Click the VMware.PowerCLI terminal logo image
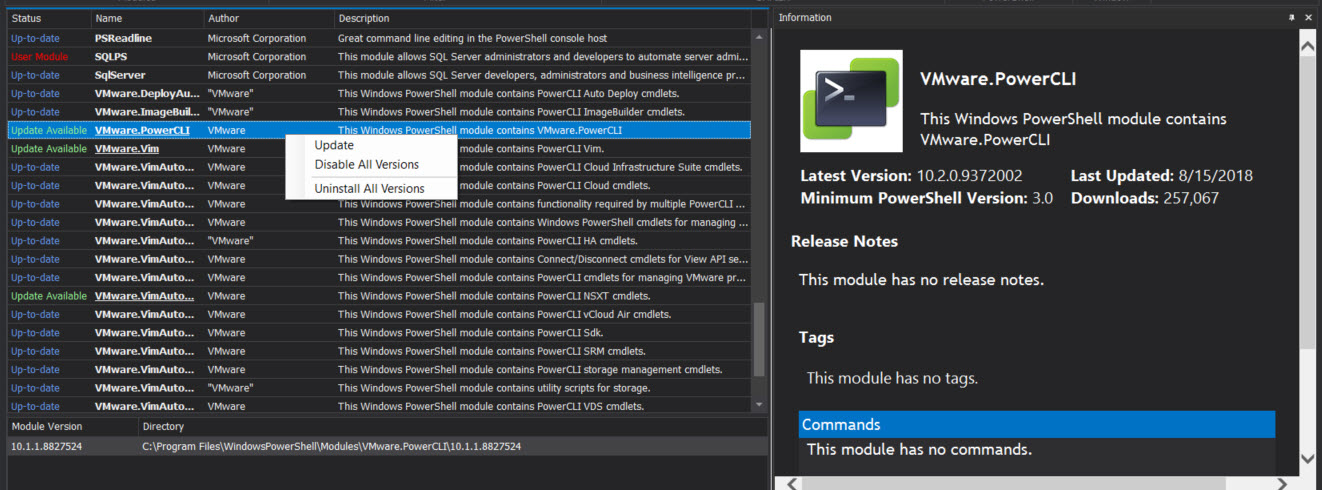Viewport: 1322px width, 490px height. click(852, 101)
